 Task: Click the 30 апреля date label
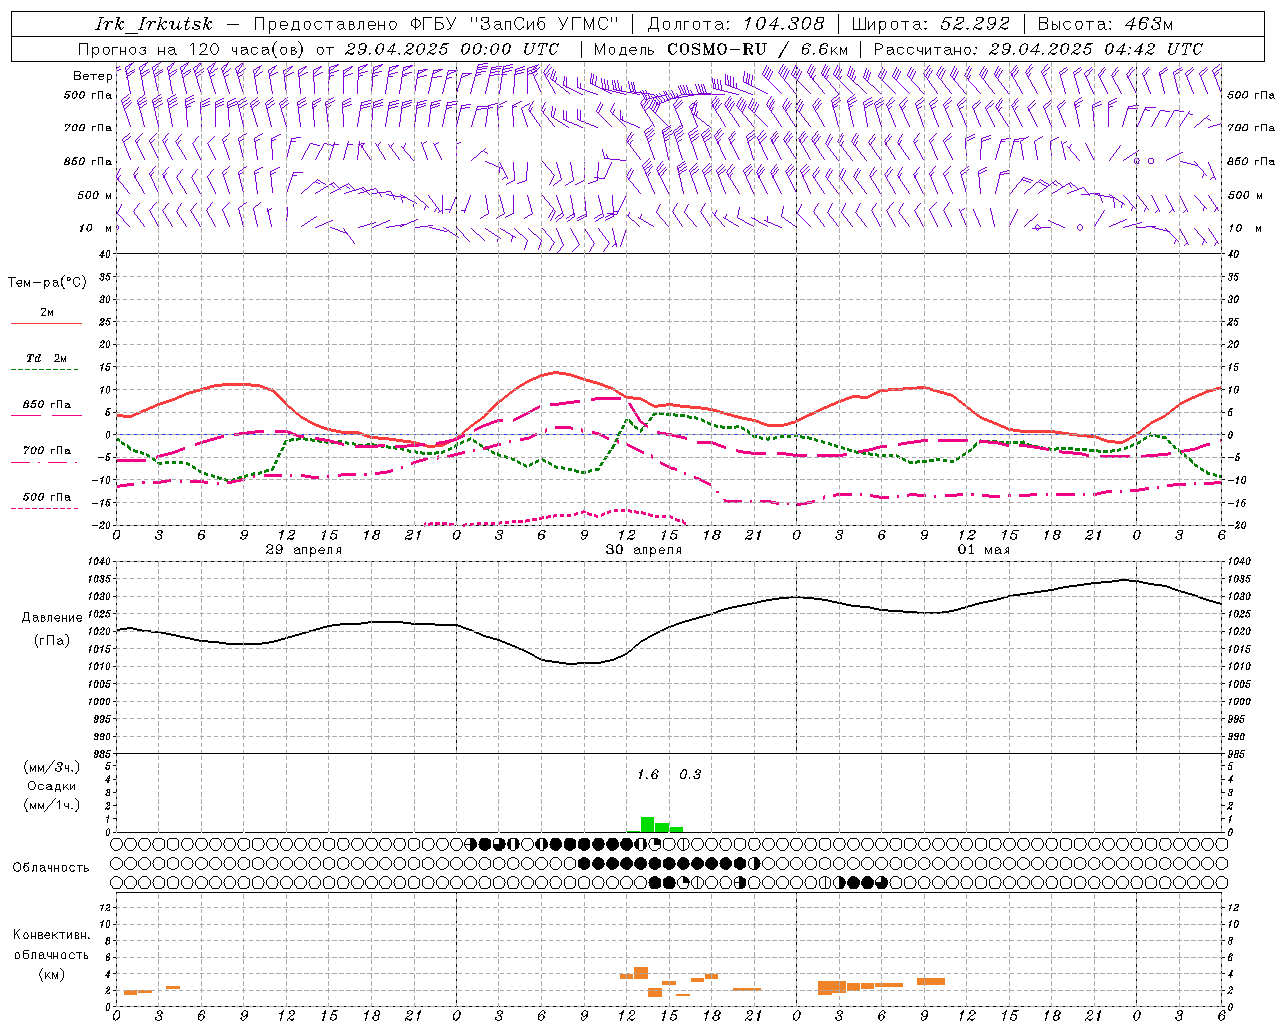[644, 550]
